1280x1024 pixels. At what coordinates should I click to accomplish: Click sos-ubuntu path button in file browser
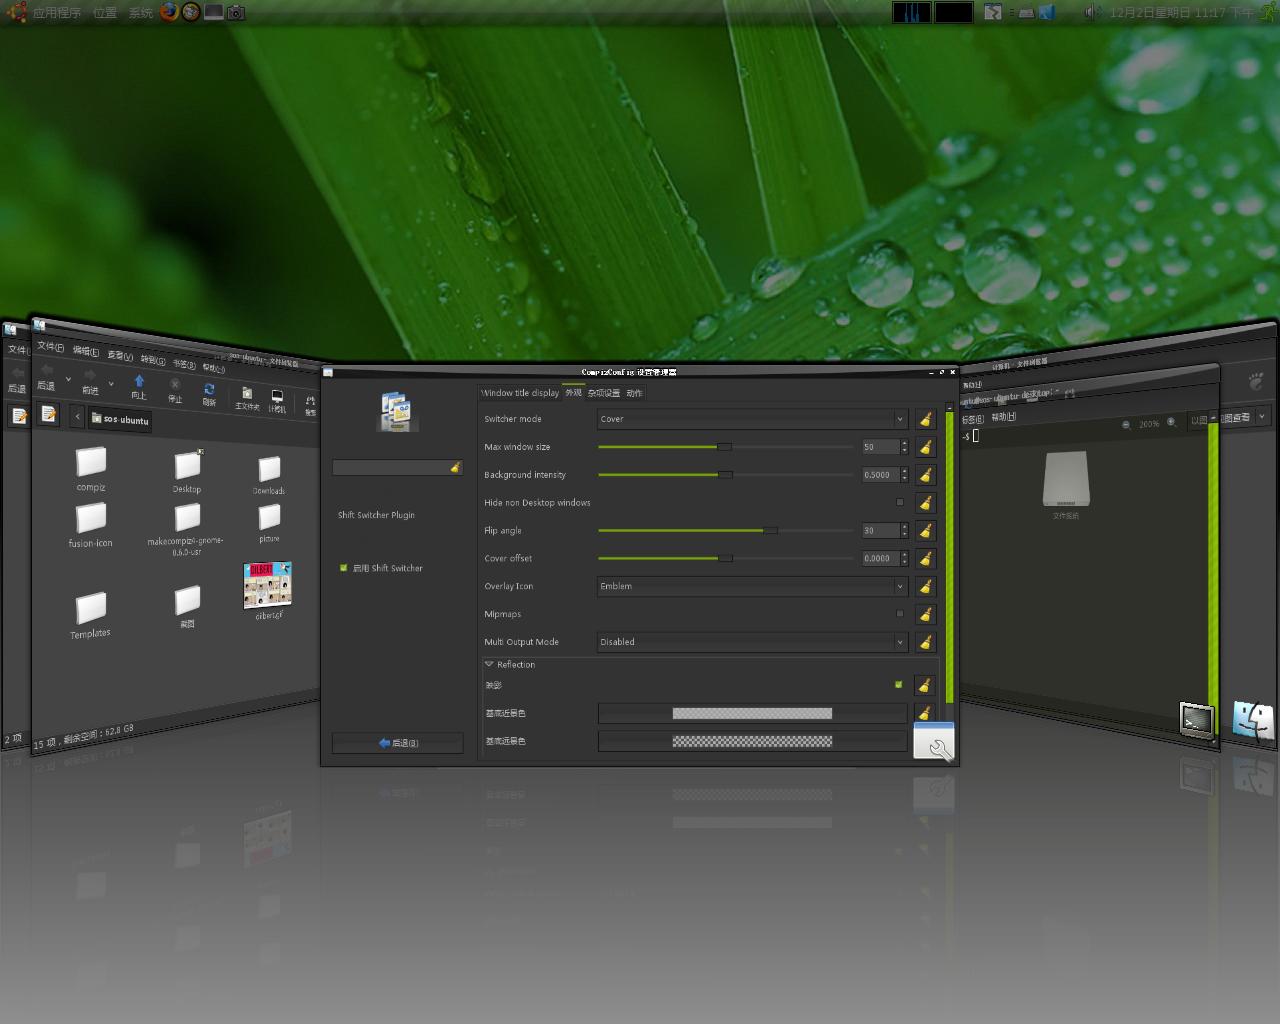click(x=120, y=419)
